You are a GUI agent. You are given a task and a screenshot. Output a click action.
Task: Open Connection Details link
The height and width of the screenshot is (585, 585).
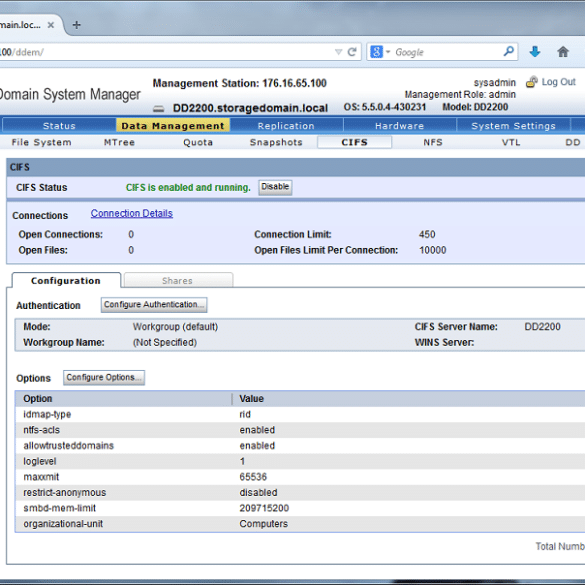point(132,213)
